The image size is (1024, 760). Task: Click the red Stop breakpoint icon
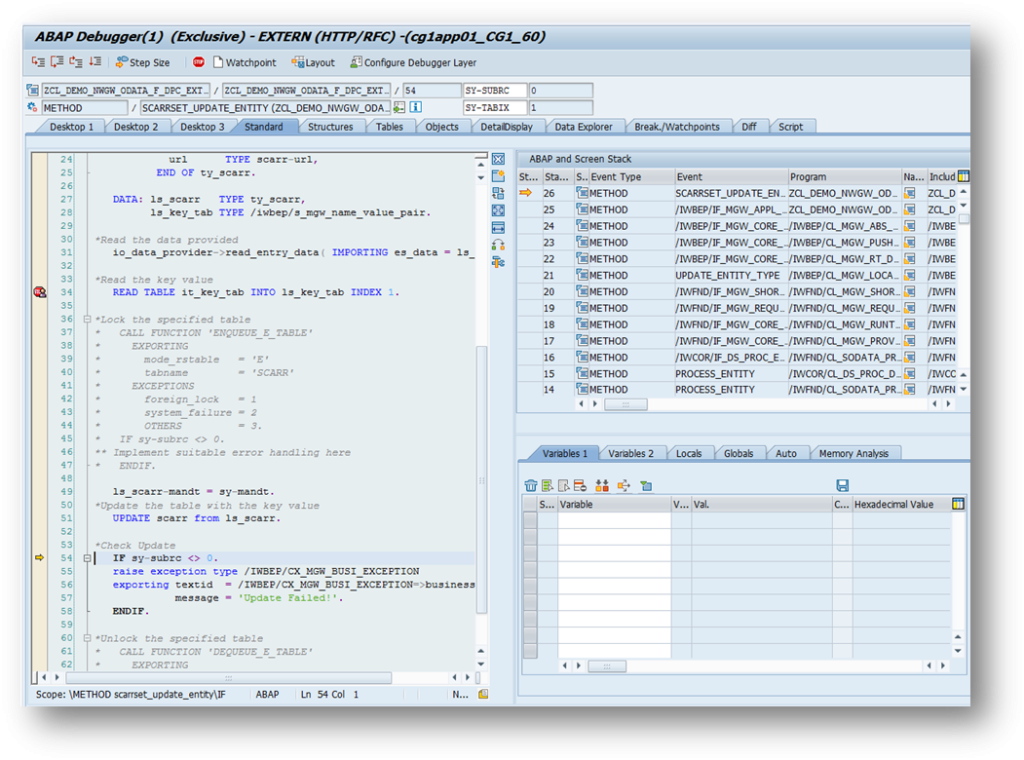coord(199,62)
